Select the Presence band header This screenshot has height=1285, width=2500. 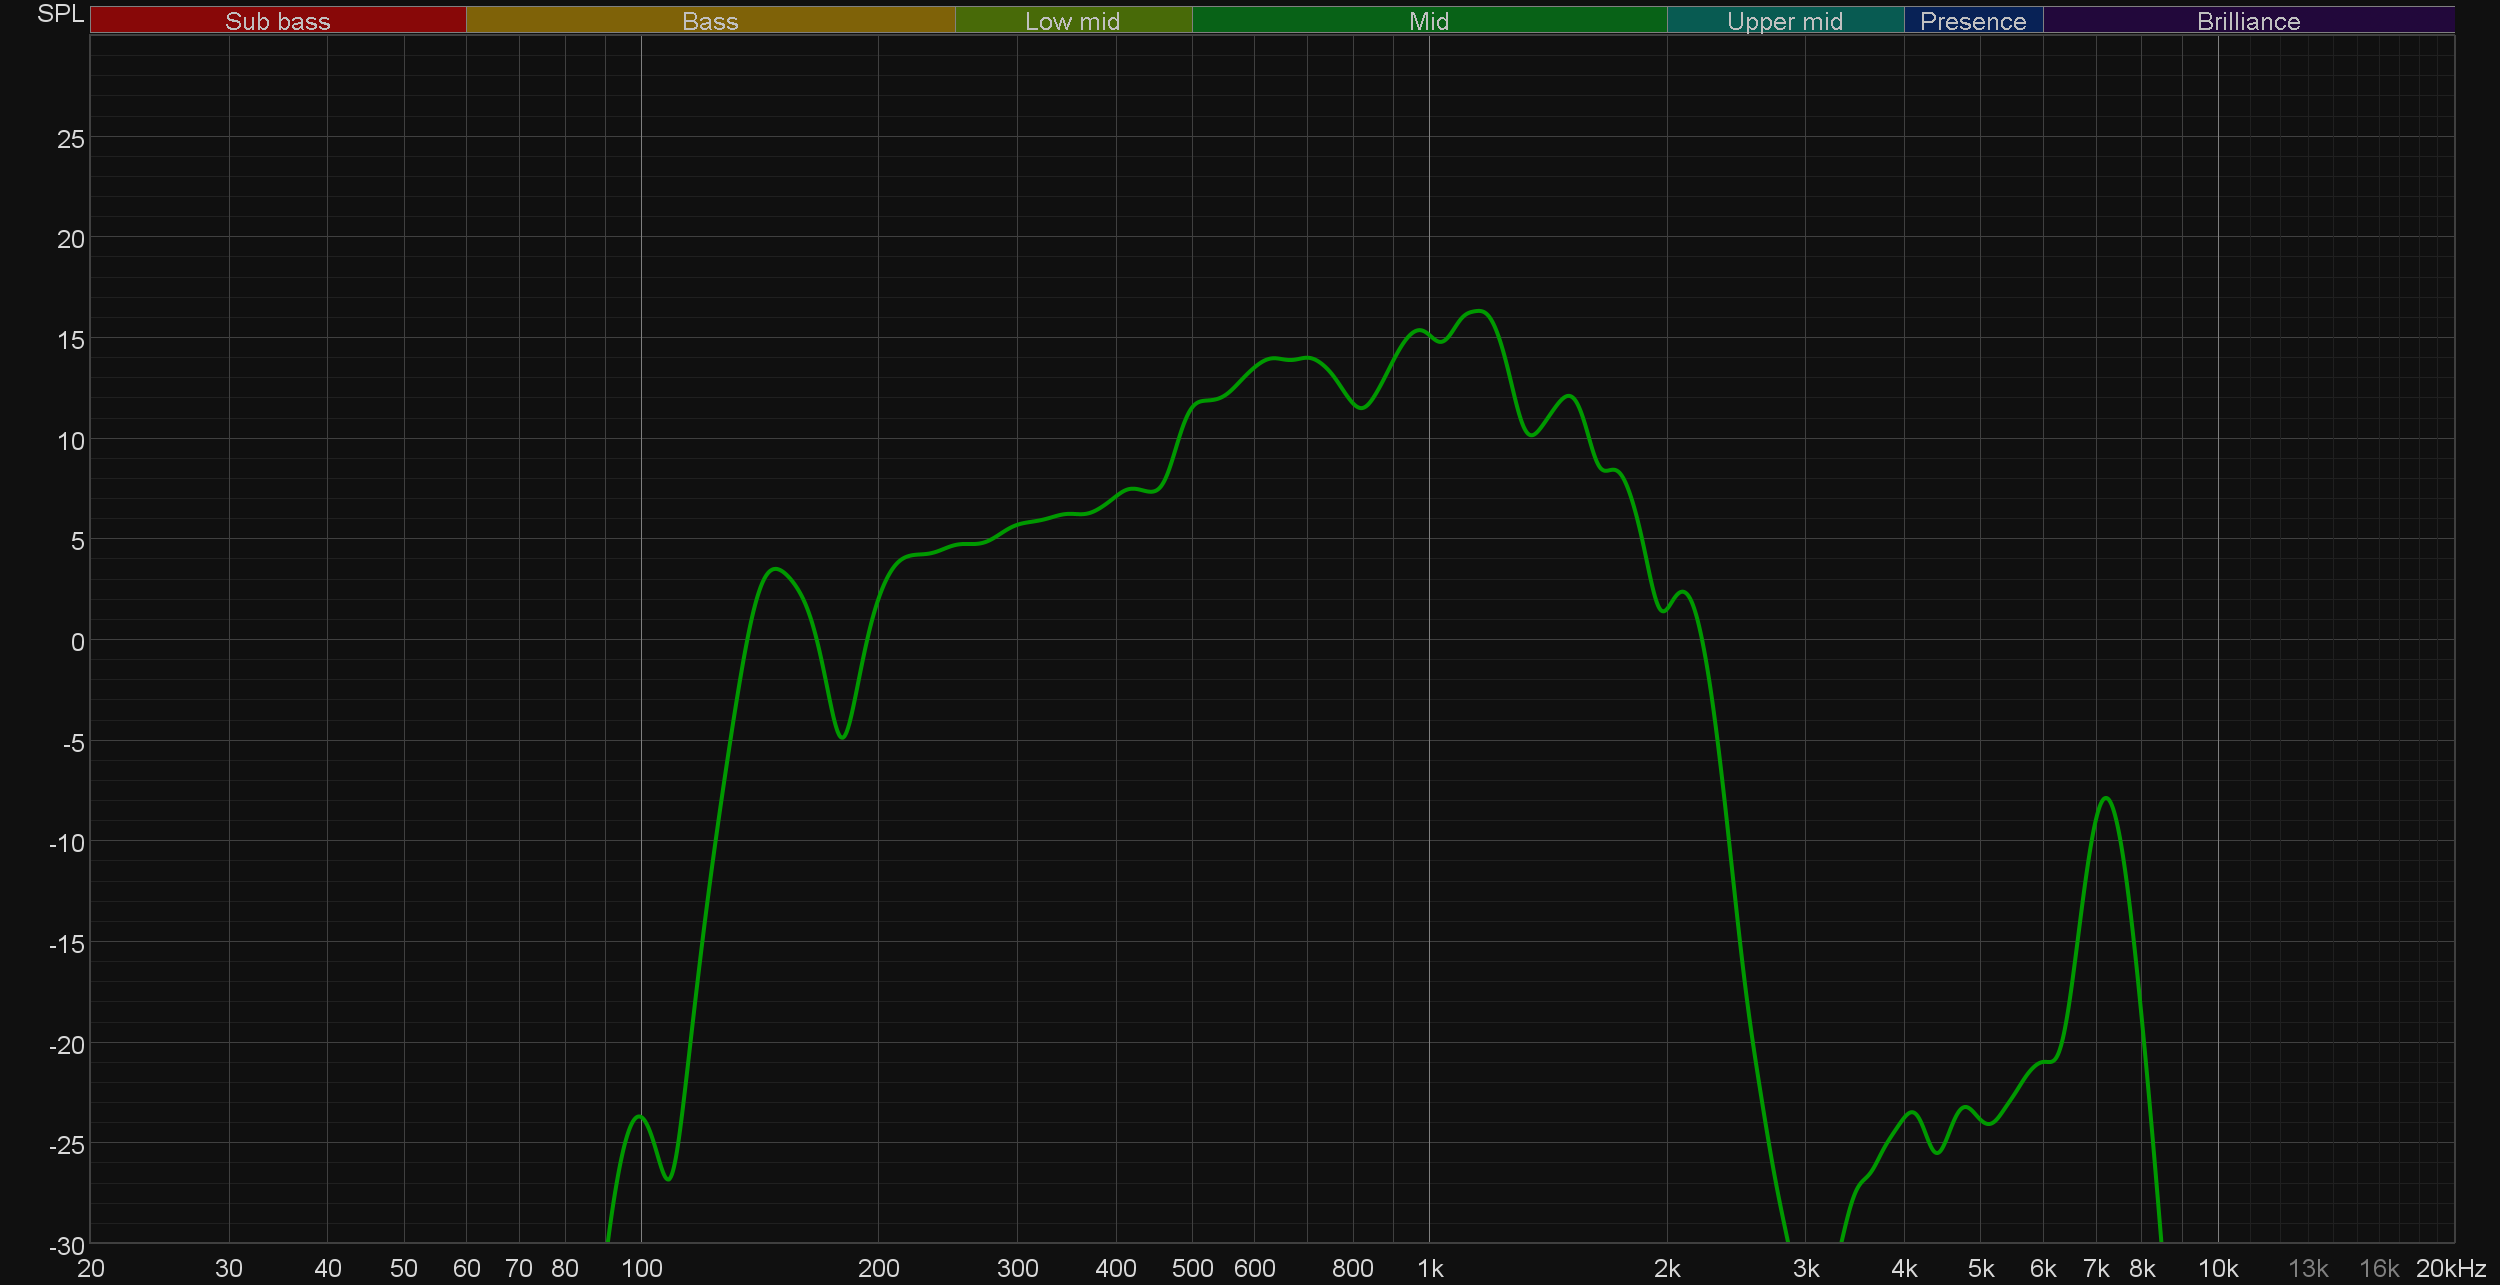[1972, 21]
